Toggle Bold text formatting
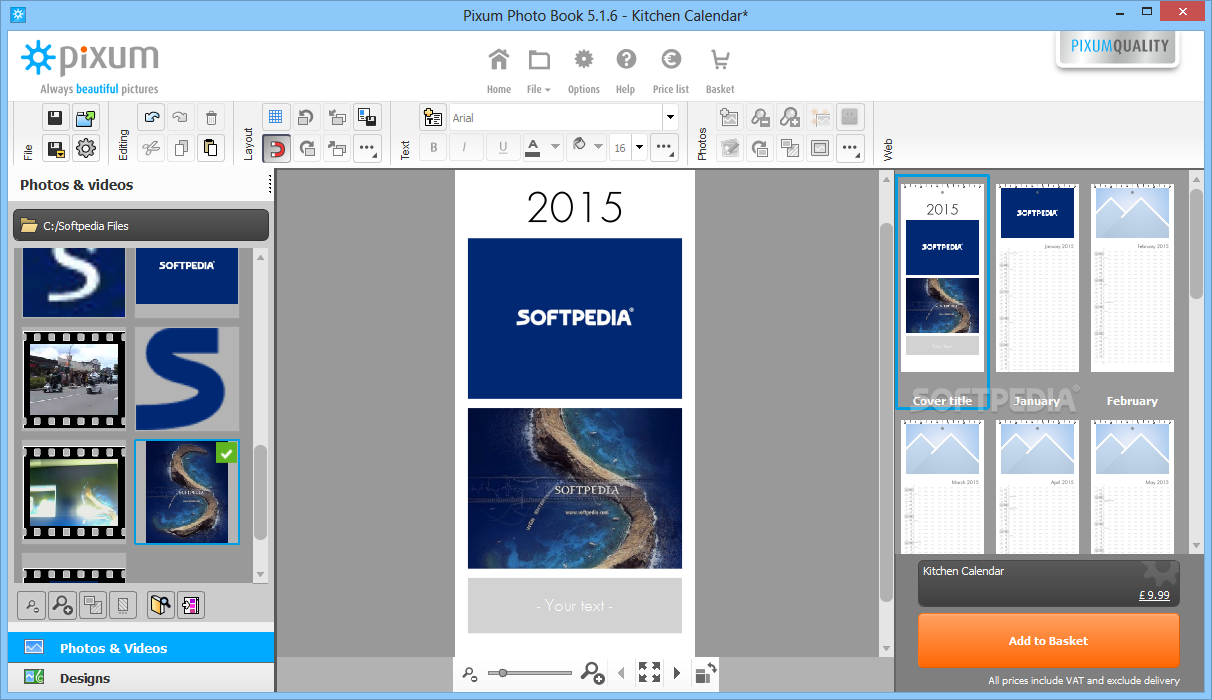This screenshot has width=1212, height=700. click(433, 148)
